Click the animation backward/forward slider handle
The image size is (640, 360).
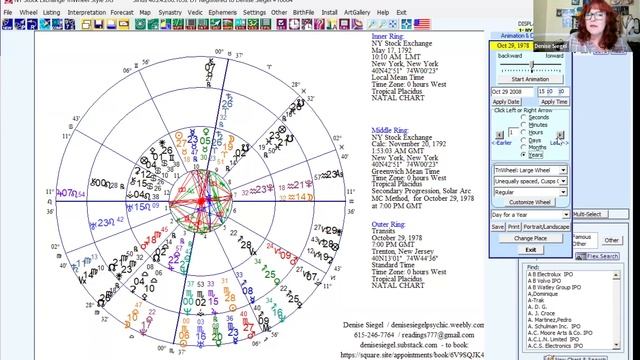(x=532, y=64)
